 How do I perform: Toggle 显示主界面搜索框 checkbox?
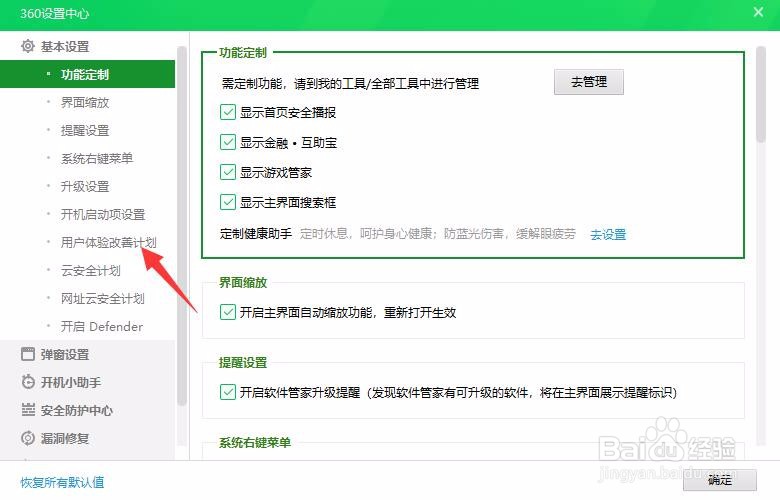[x=228, y=202]
